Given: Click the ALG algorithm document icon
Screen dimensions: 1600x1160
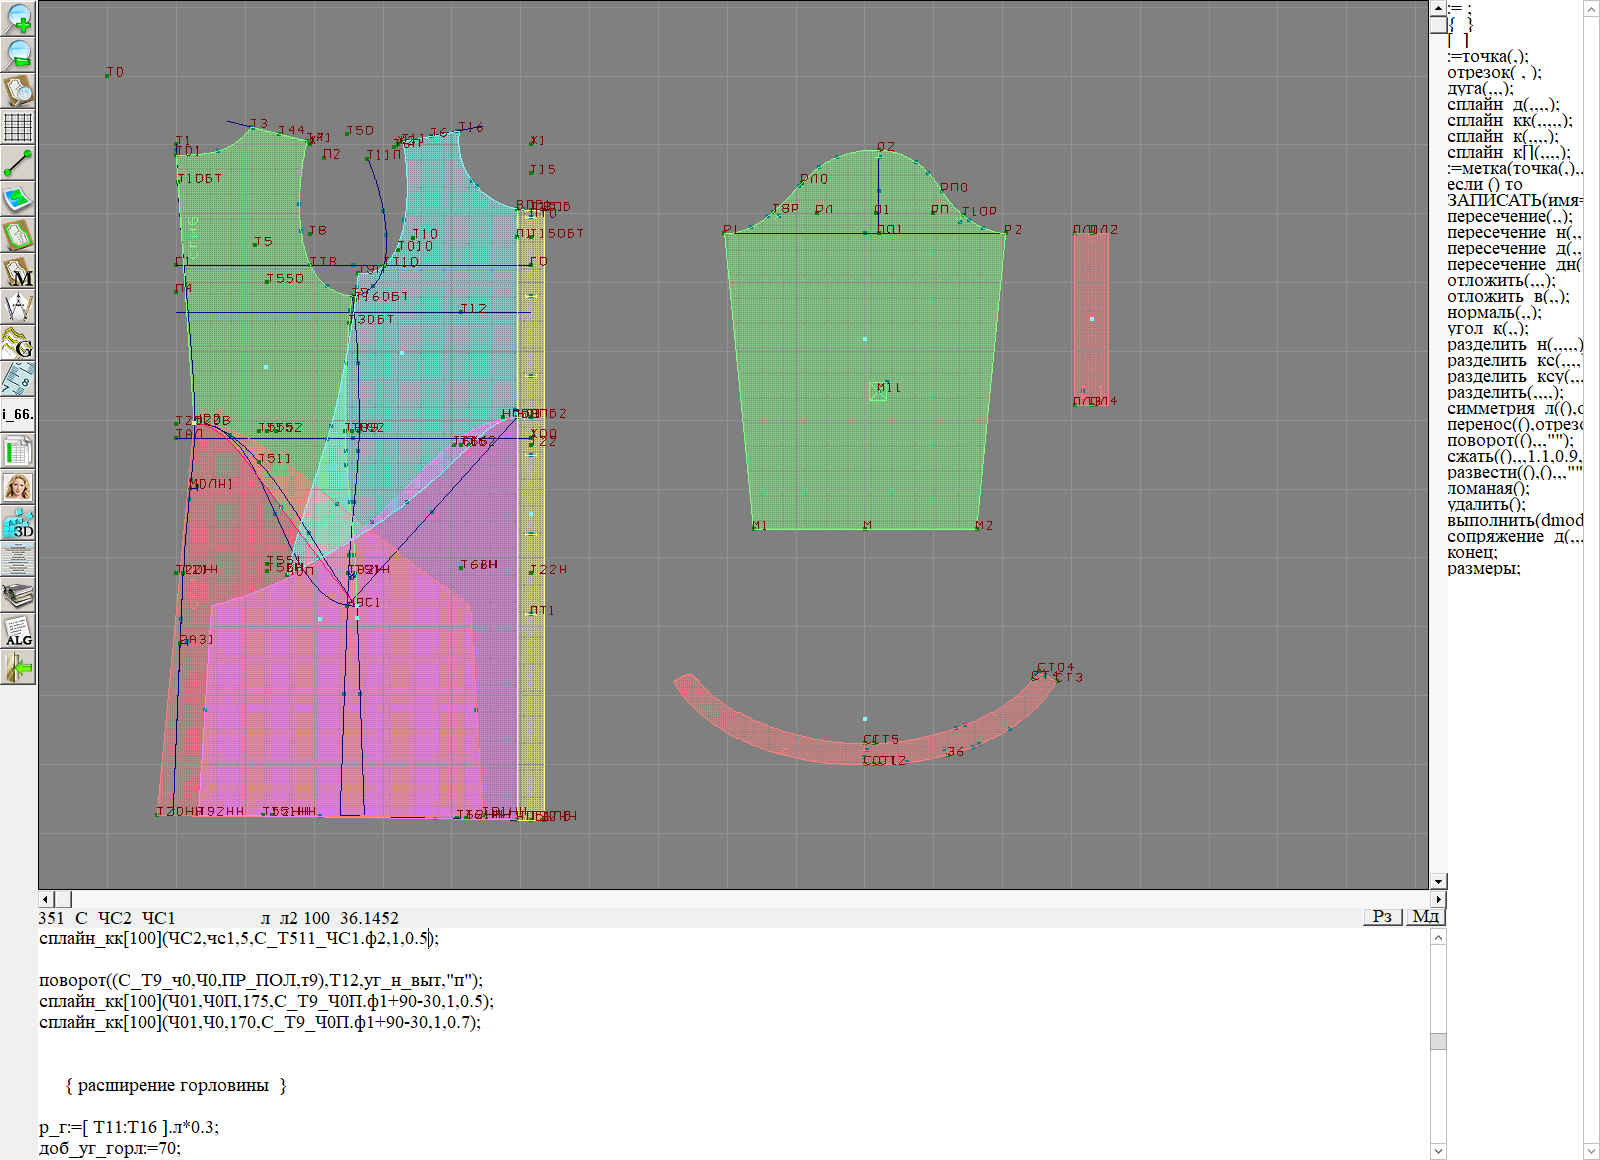Looking at the screenshot, I should [18, 631].
